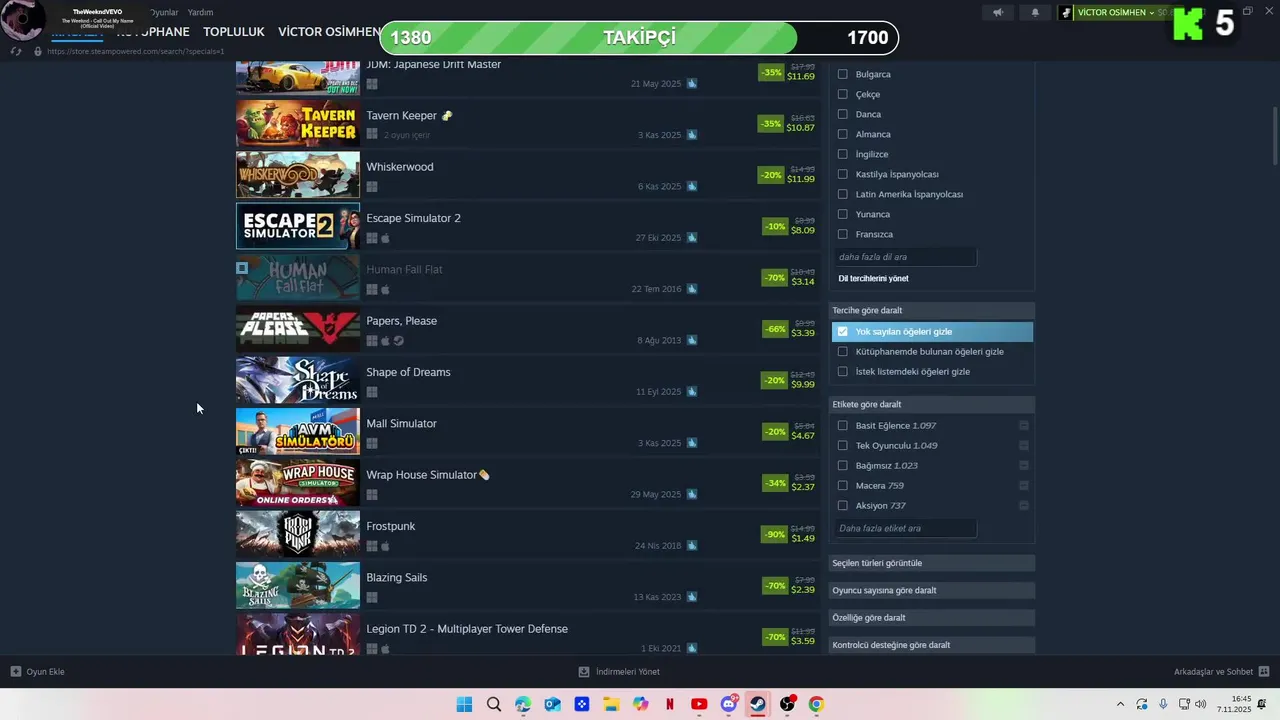Viewport: 1280px width, 720px height.
Task: Click the daha fazla dil ara field
Action: coord(905,257)
